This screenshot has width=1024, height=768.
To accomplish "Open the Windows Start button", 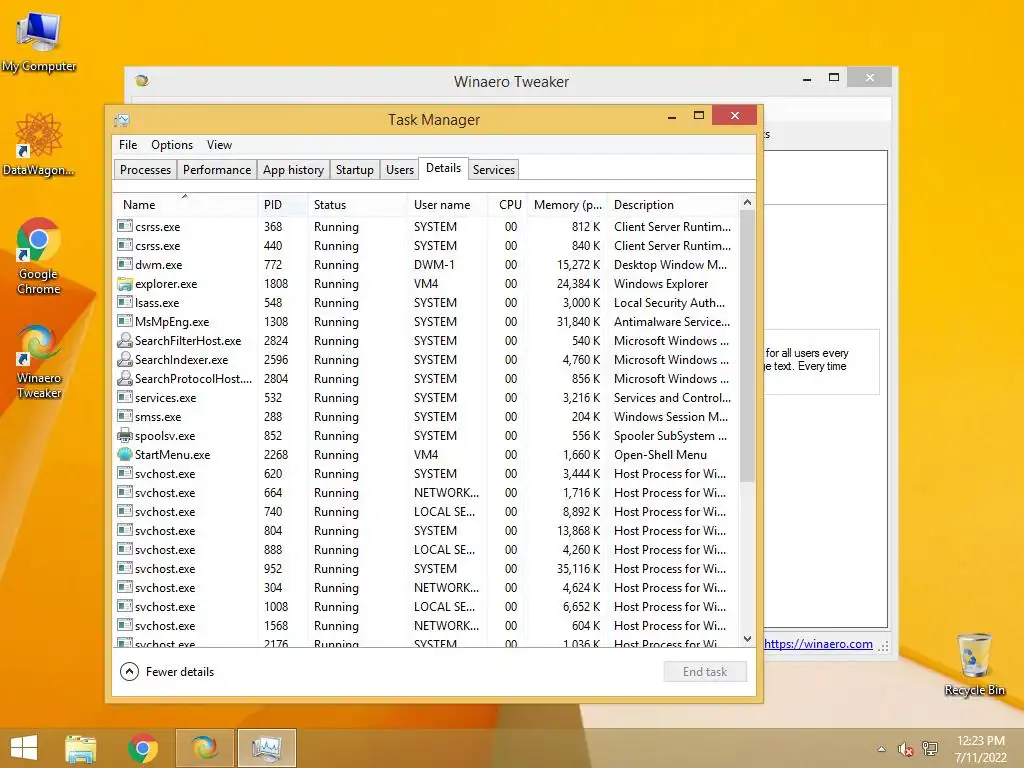I will point(24,748).
